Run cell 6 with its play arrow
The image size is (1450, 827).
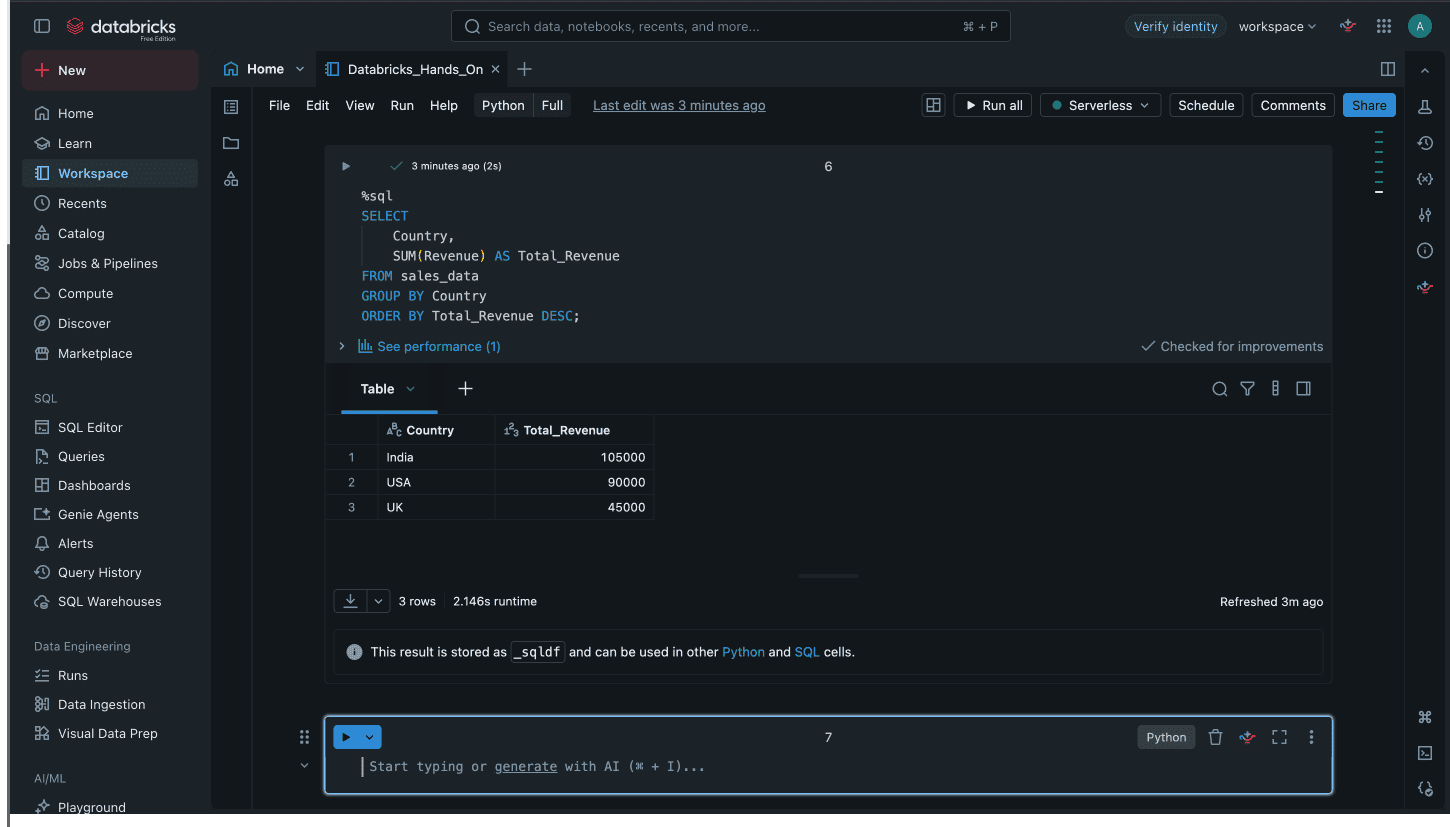(346, 166)
